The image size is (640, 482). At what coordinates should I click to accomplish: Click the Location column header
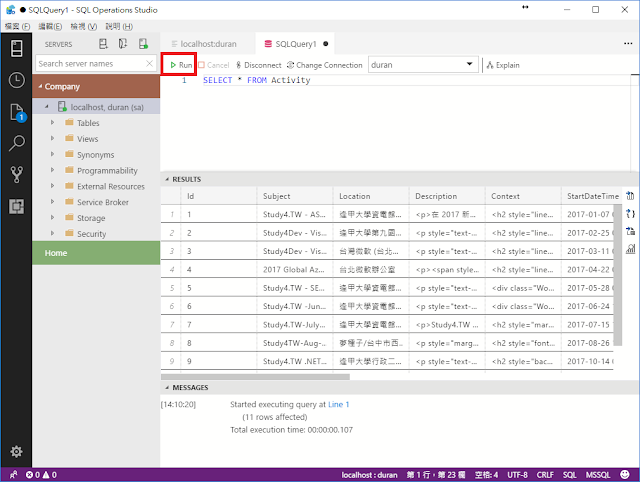click(371, 196)
